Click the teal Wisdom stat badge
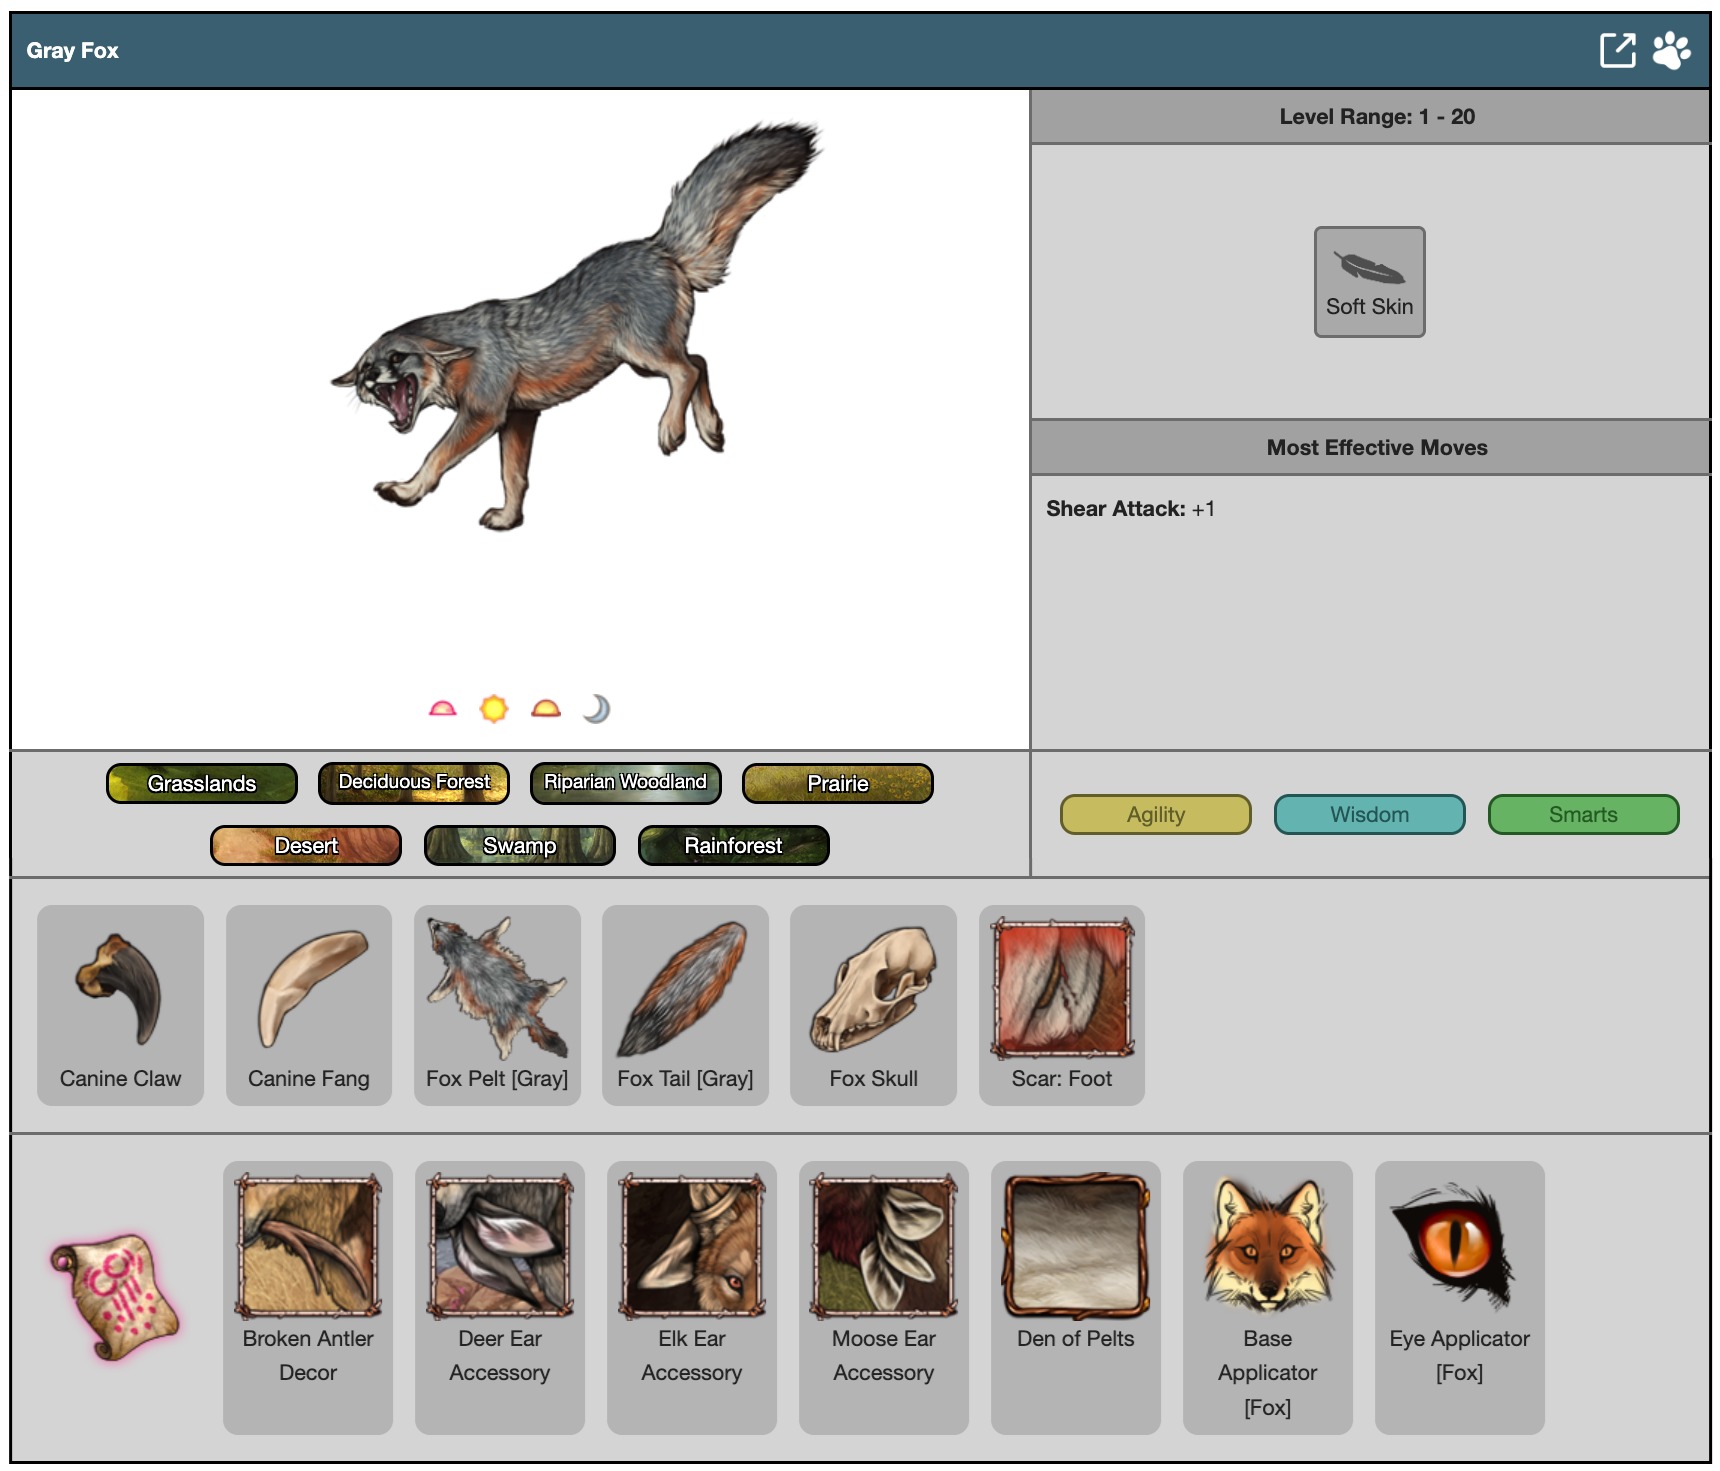 point(1369,814)
